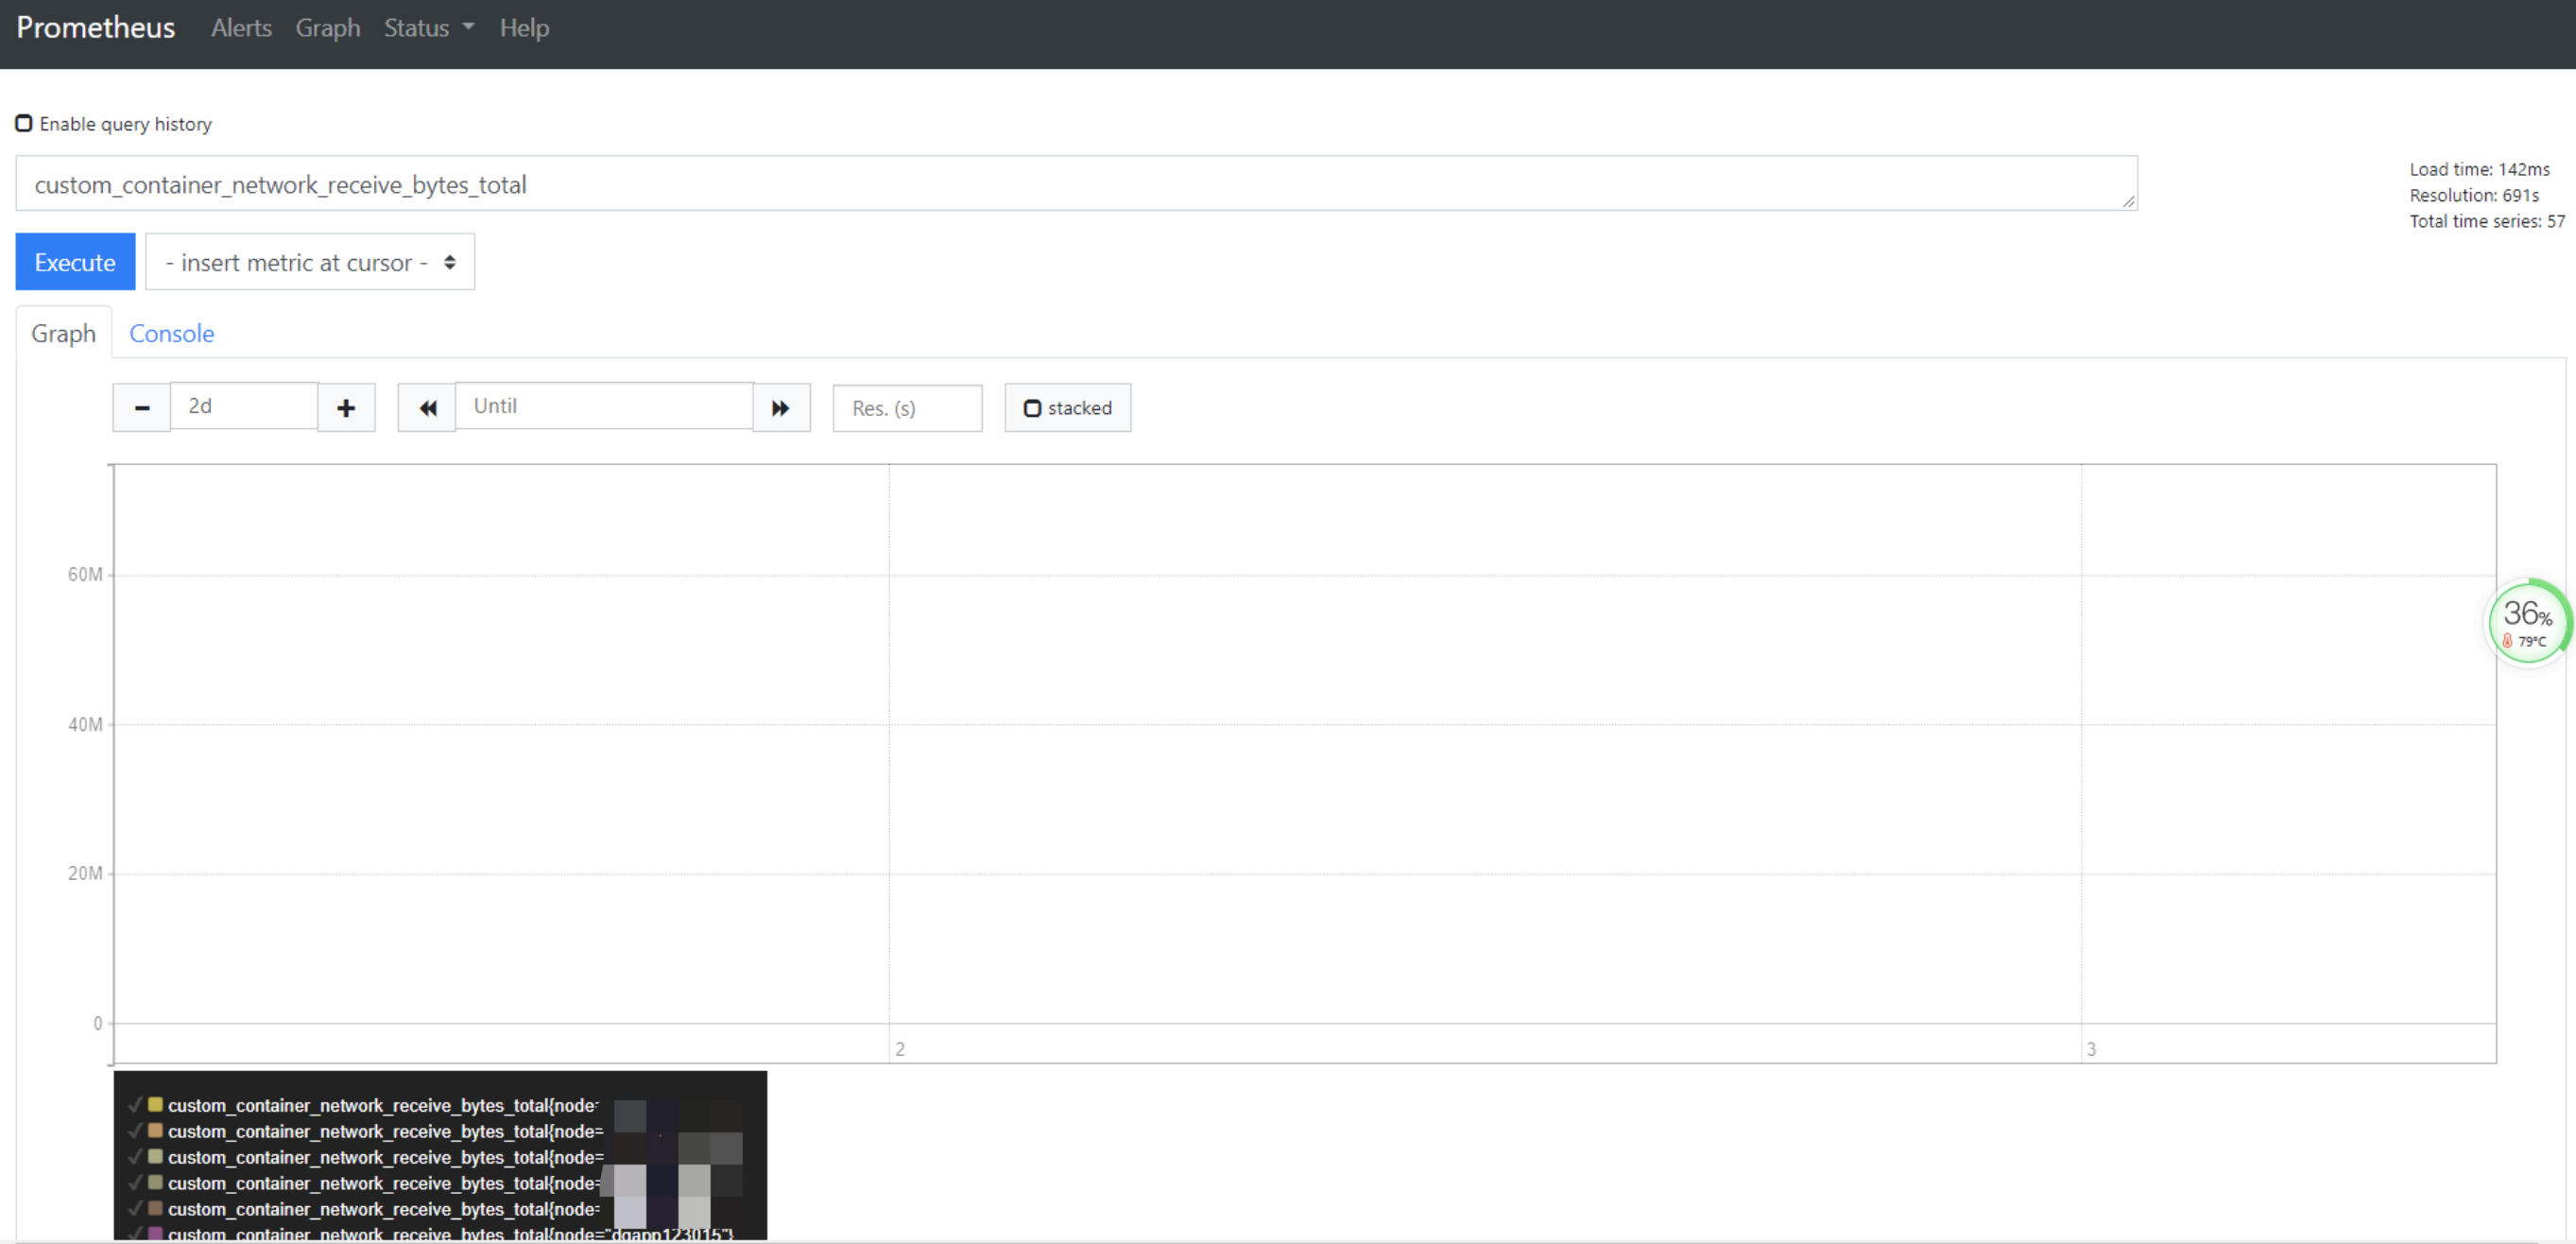Screen dimensions: 2576x1244
Task: Increase the time range with plus button
Action: 346,408
